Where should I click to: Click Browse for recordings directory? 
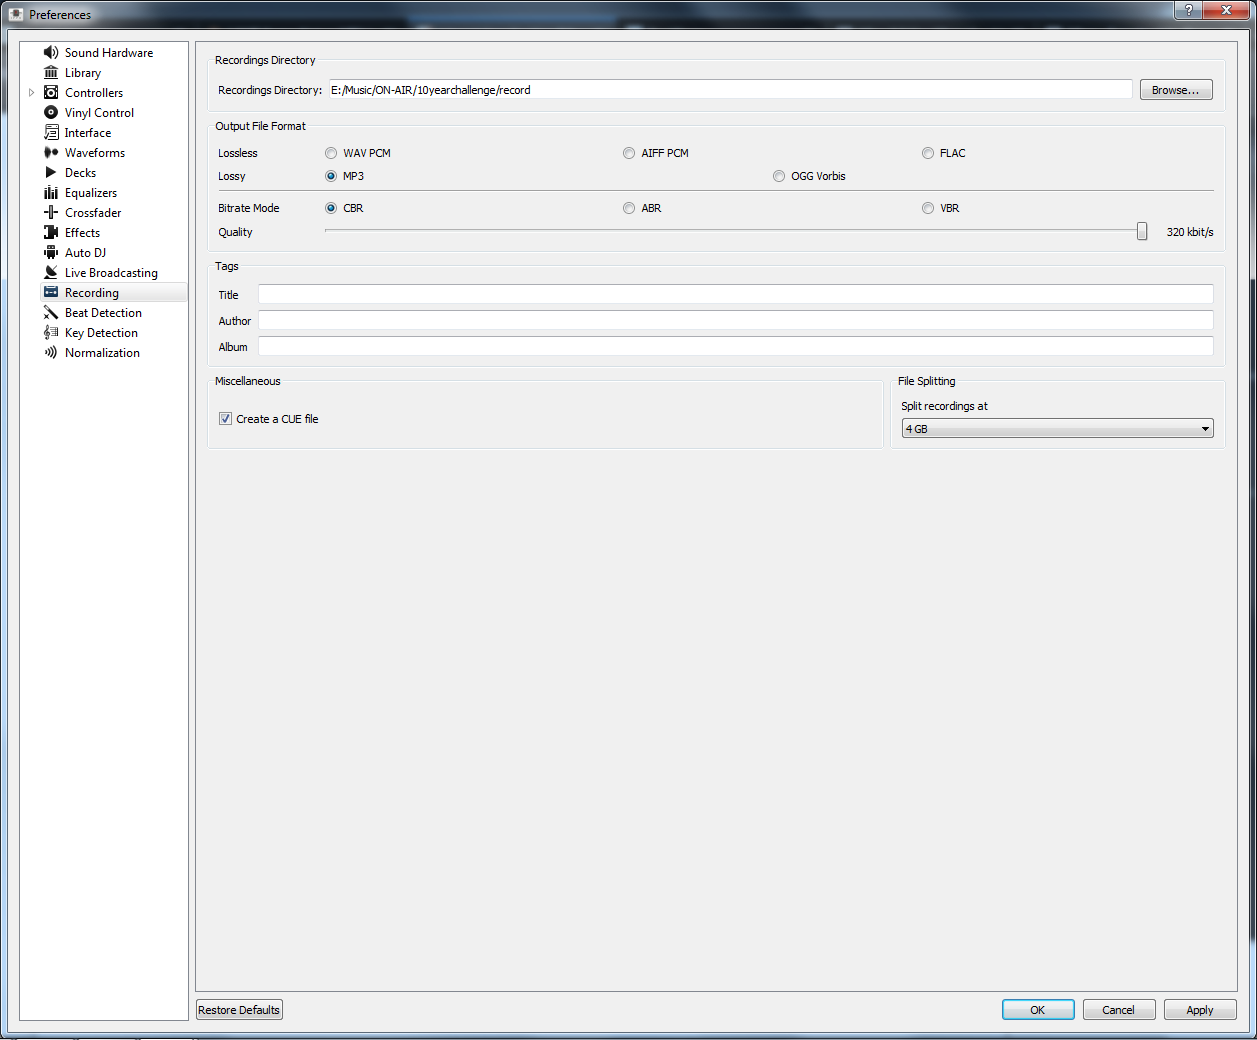pyautogui.click(x=1175, y=90)
